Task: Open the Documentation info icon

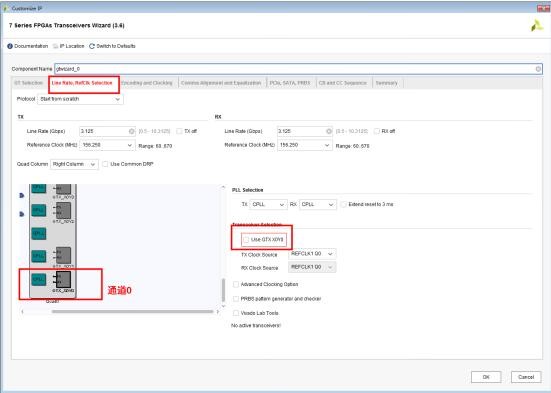Action: pyautogui.click(x=10, y=46)
